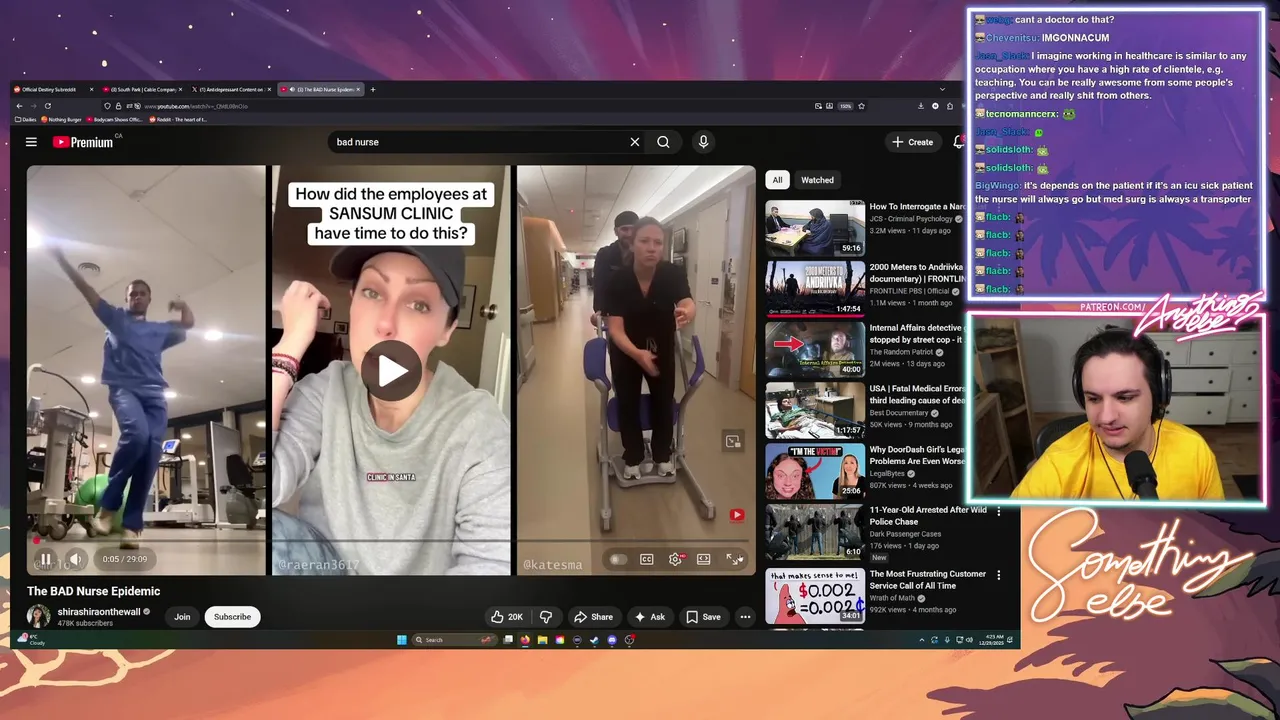Bookmark page with star icon
The image size is (1280, 720).
click(x=861, y=106)
